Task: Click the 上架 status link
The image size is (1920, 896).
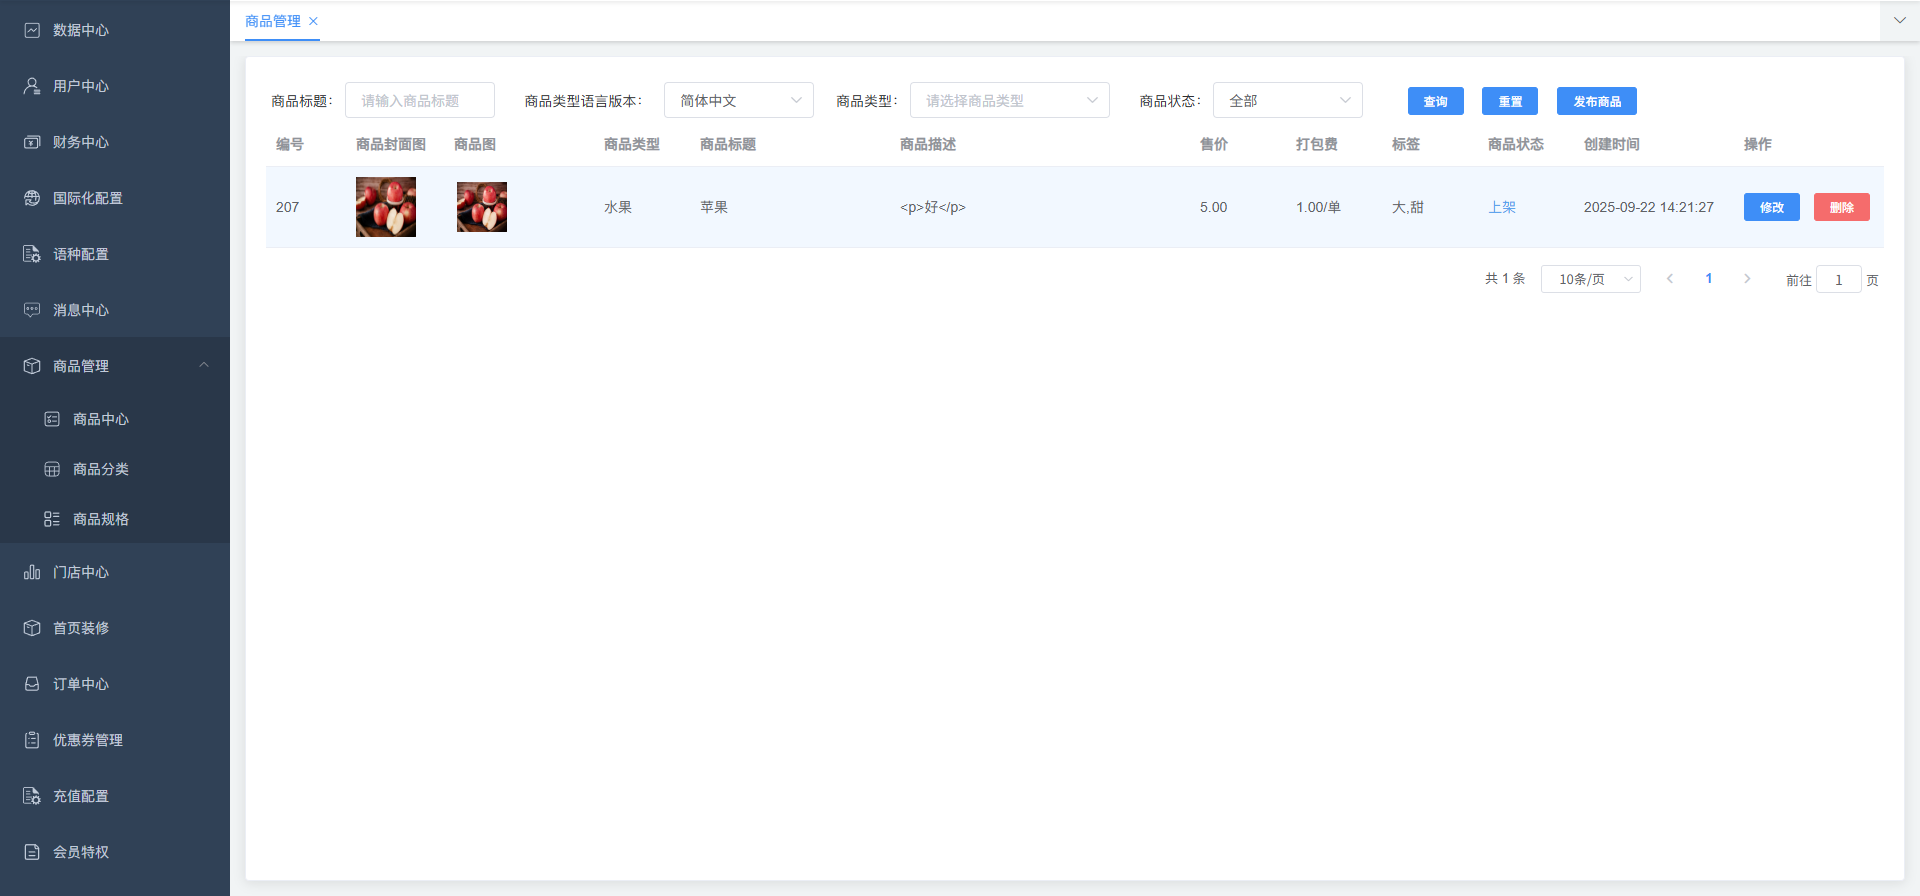Action: (1502, 207)
